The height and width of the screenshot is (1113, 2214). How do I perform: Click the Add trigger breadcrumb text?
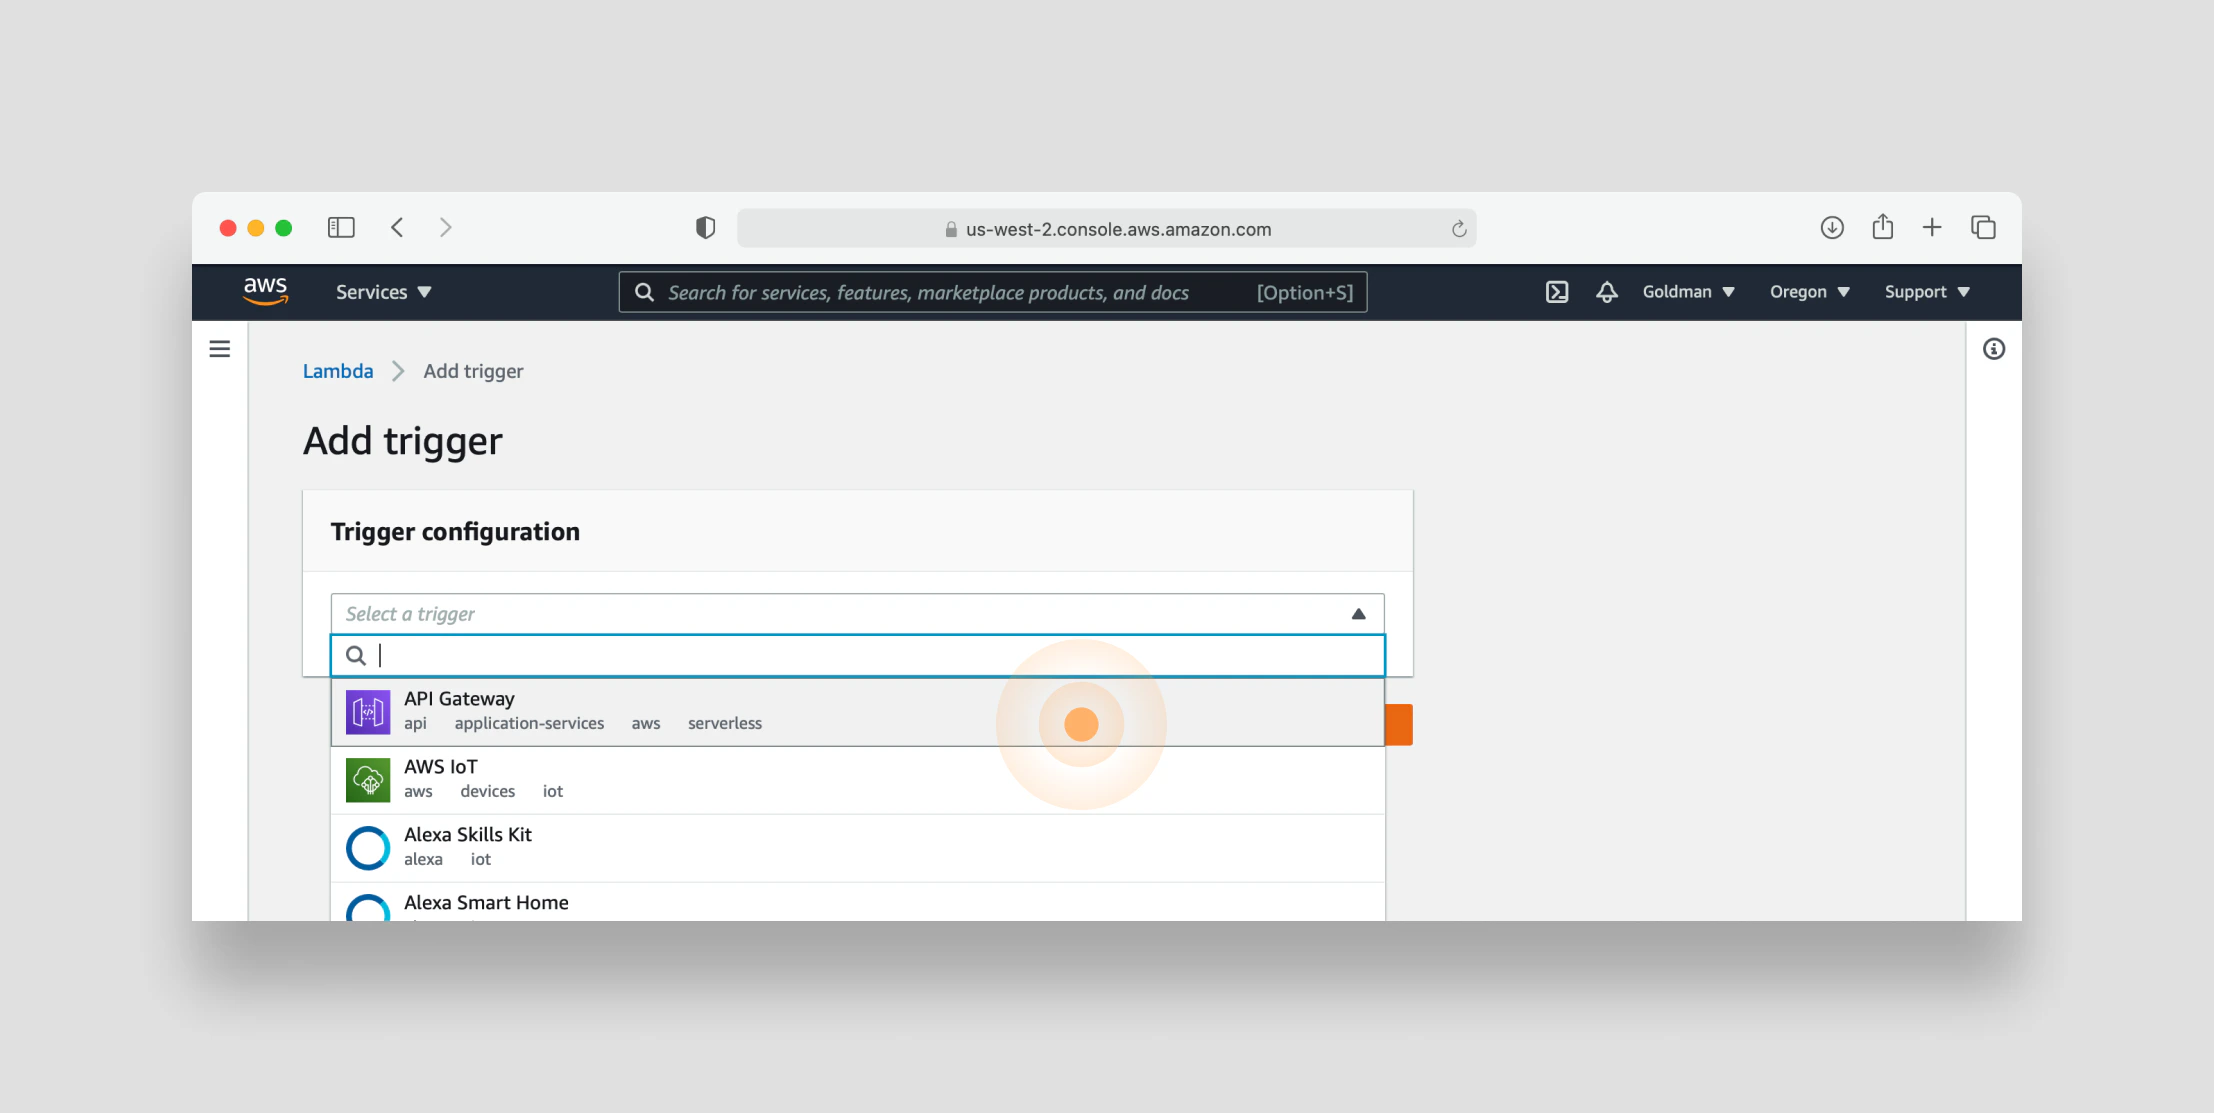pyautogui.click(x=473, y=371)
